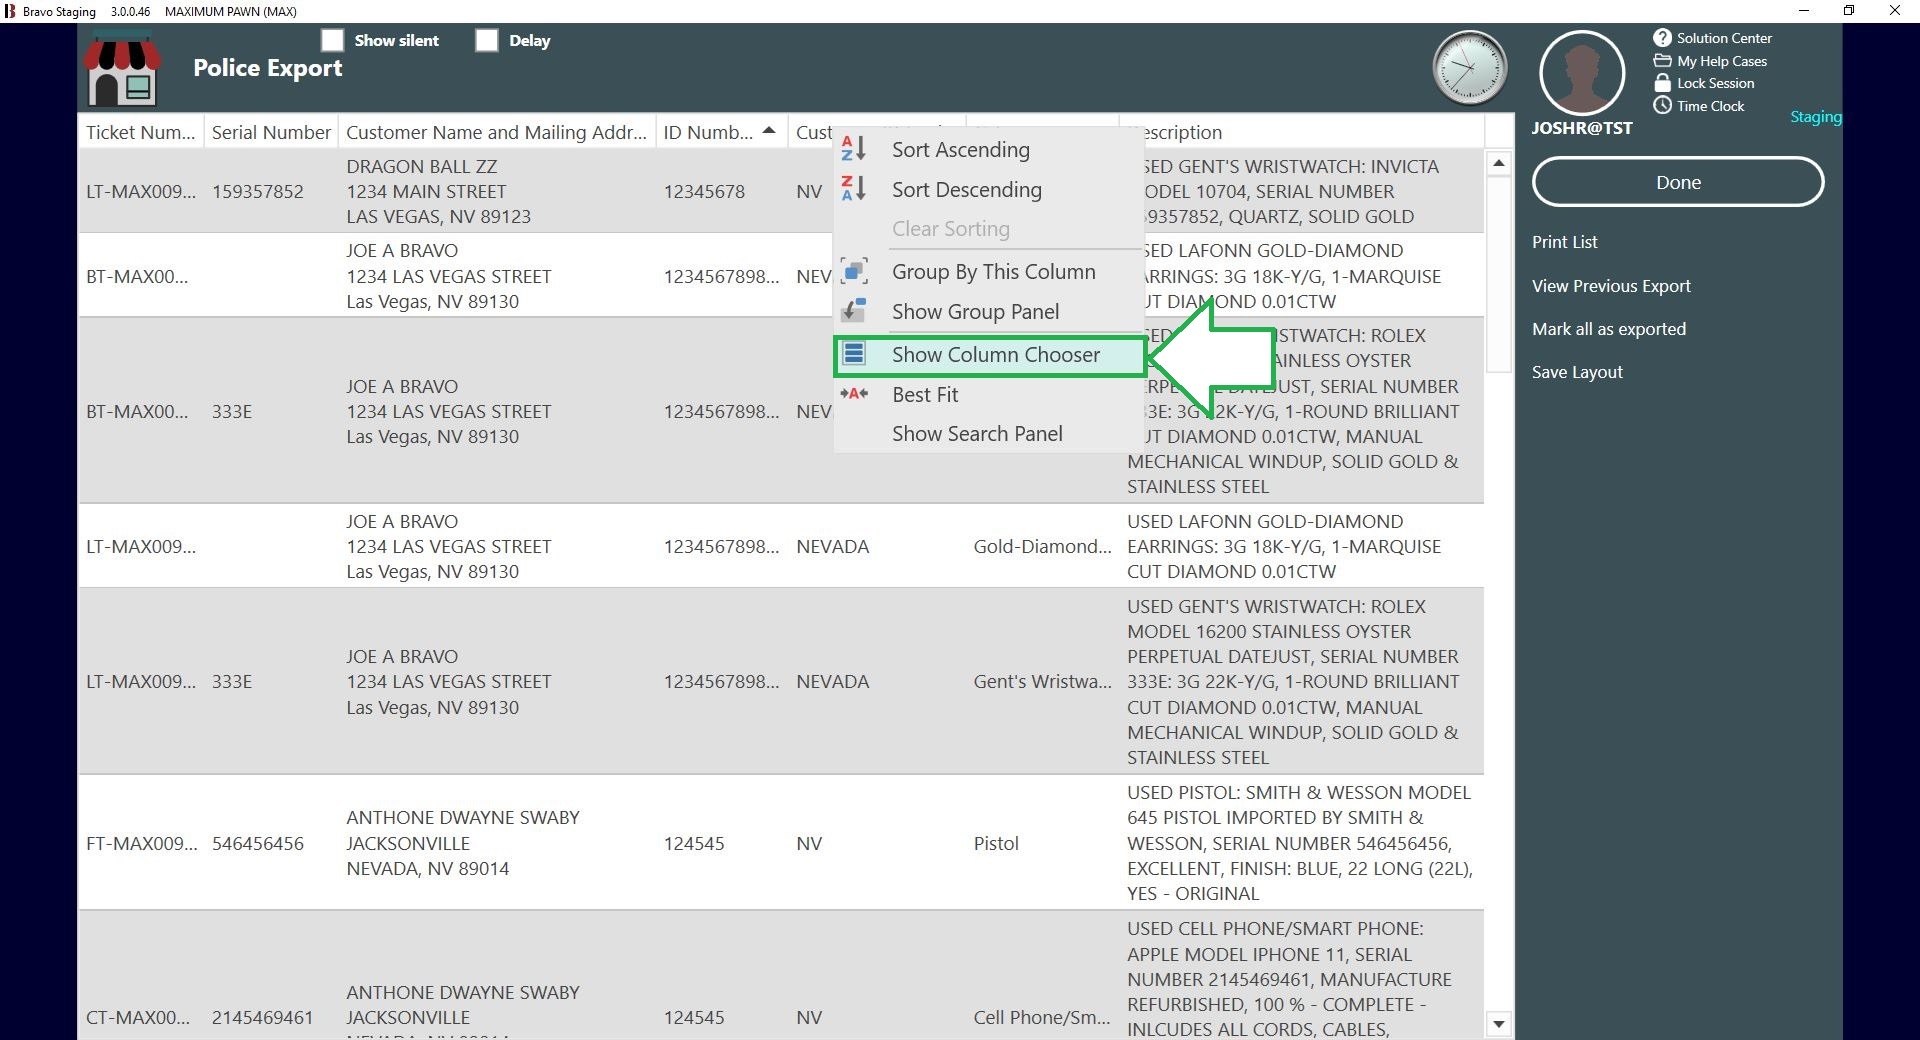Click Mark all as exported
This screenshot has height=1040, width=1920.
coord(1608,329)
